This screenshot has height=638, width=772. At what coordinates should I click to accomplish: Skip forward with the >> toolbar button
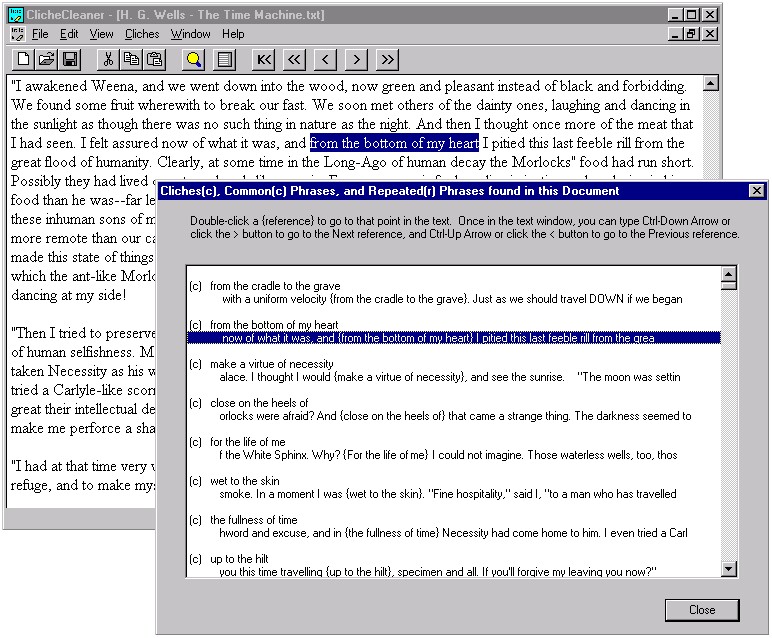click(387, 60)
